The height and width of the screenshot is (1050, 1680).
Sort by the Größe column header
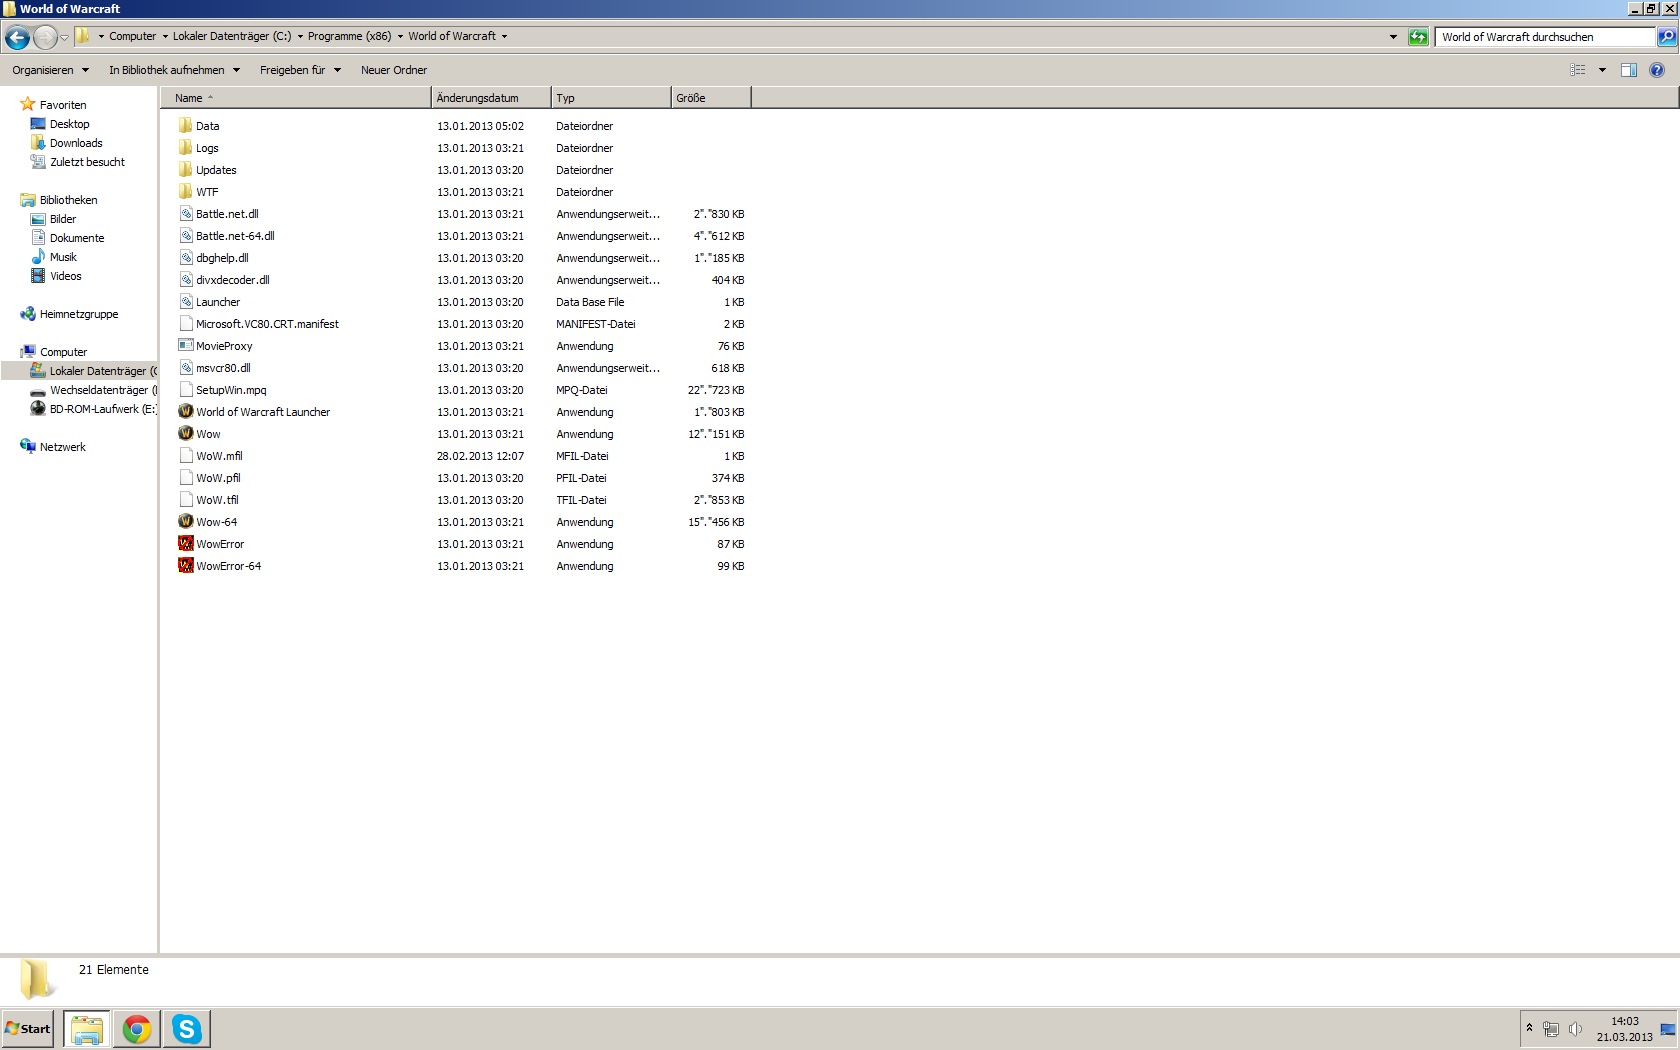(711, 98)
